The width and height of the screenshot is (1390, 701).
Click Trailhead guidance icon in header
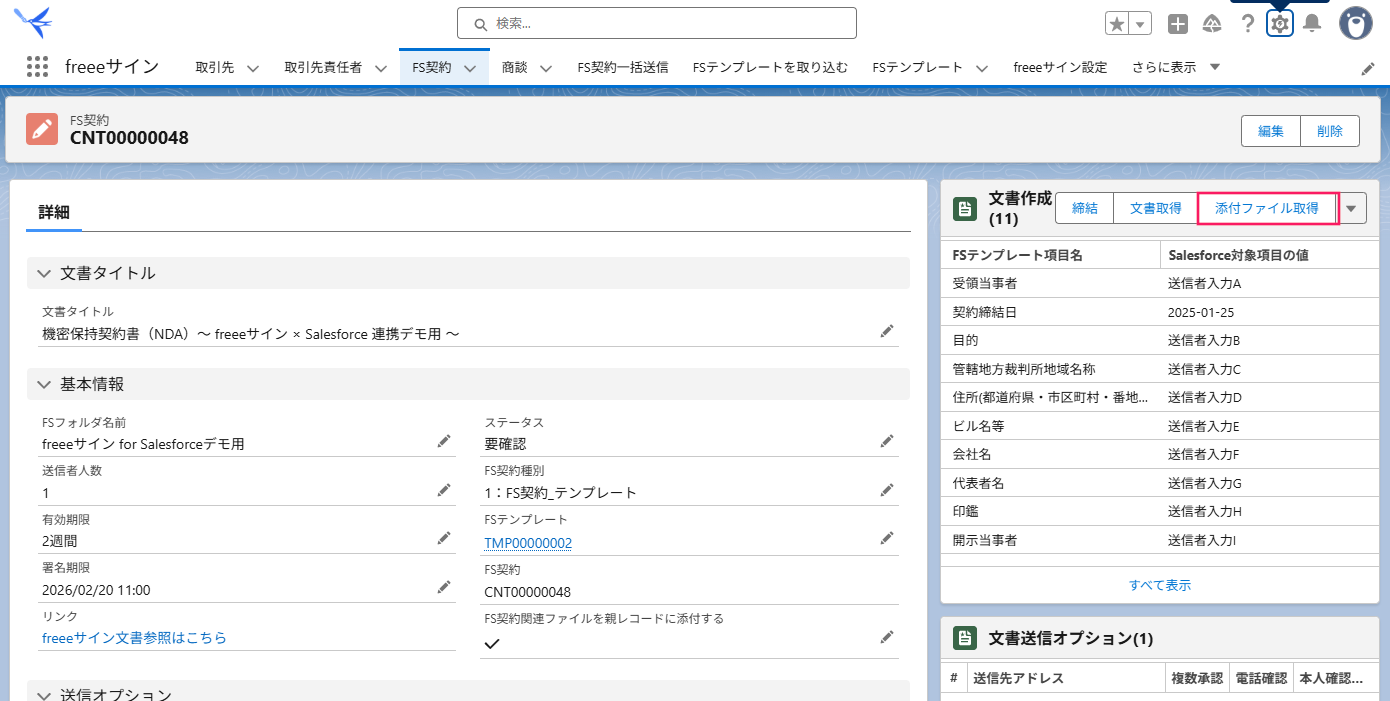pos(1212,24)
